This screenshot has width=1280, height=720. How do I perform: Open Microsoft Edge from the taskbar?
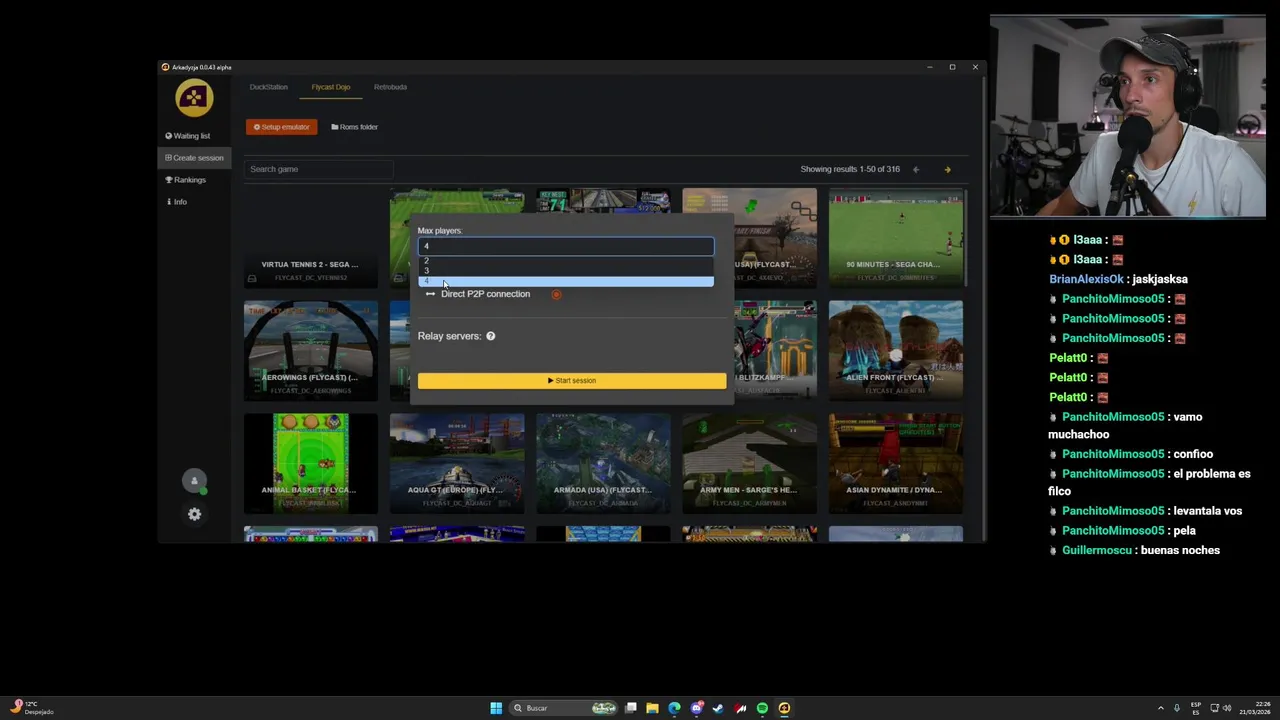click(x=674, y=708)
